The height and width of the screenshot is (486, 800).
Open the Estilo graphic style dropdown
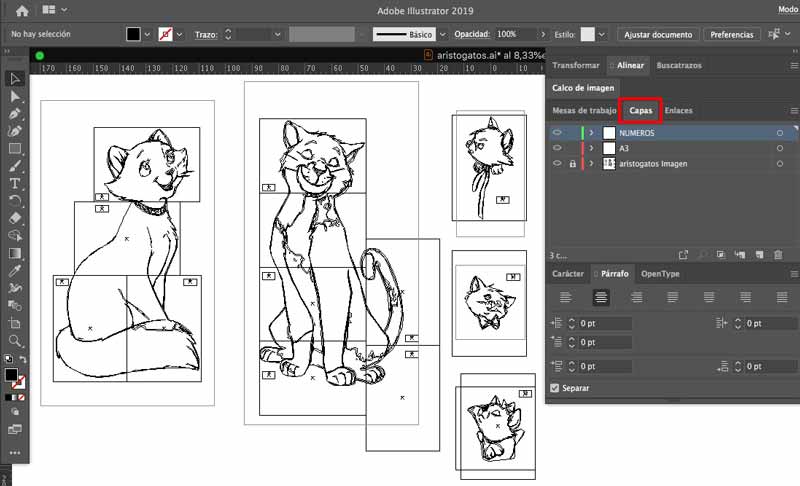click(602, 35)
